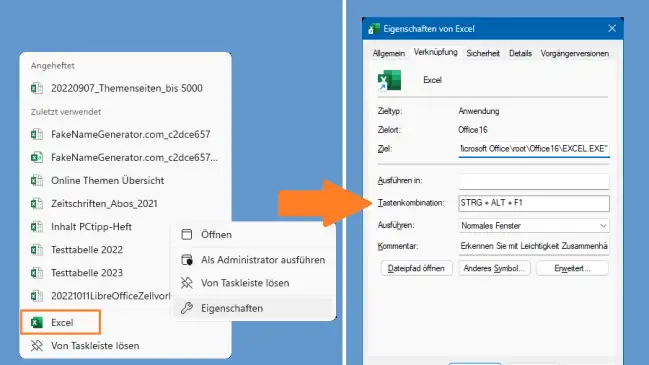This screenshot has width=649, height=365.
Task: Click large Excel shortcut icon in properties dialog
Action: coord(389,80)
